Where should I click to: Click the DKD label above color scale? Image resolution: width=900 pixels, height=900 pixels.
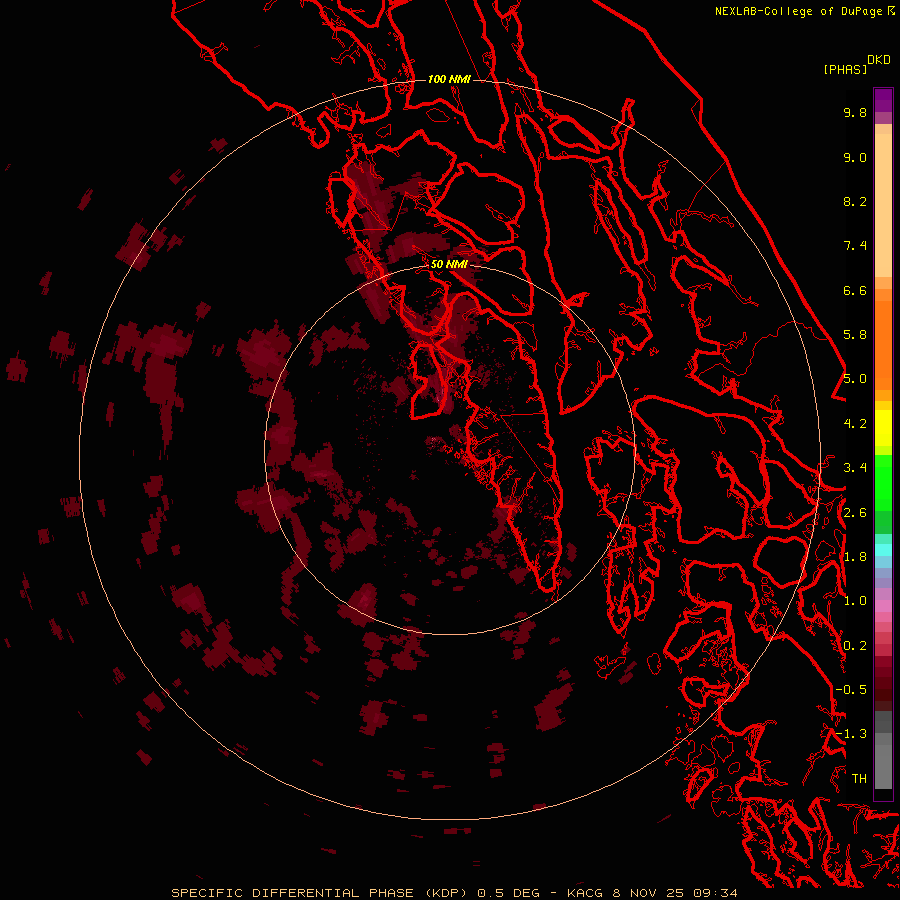click(x=879, y=60)
